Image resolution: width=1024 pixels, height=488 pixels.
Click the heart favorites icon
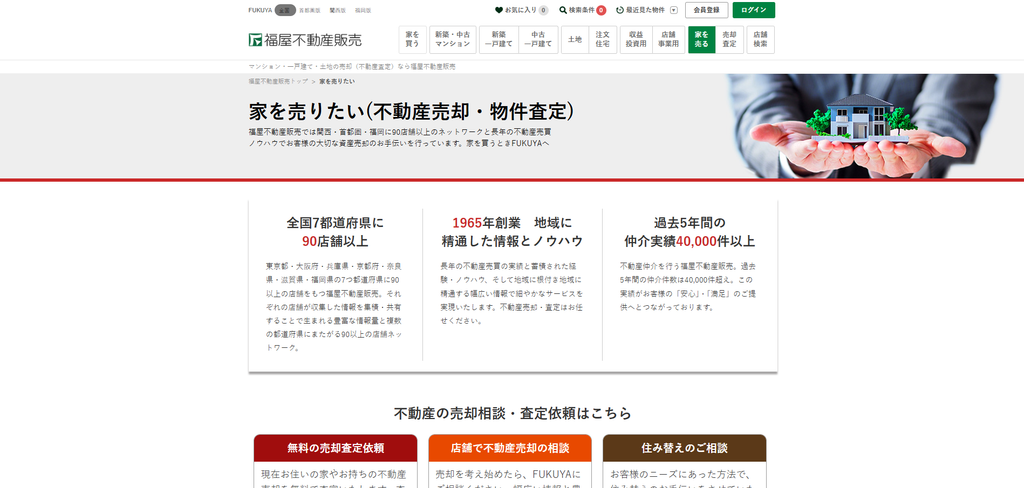pyautogui.click(x=499, y=10)
